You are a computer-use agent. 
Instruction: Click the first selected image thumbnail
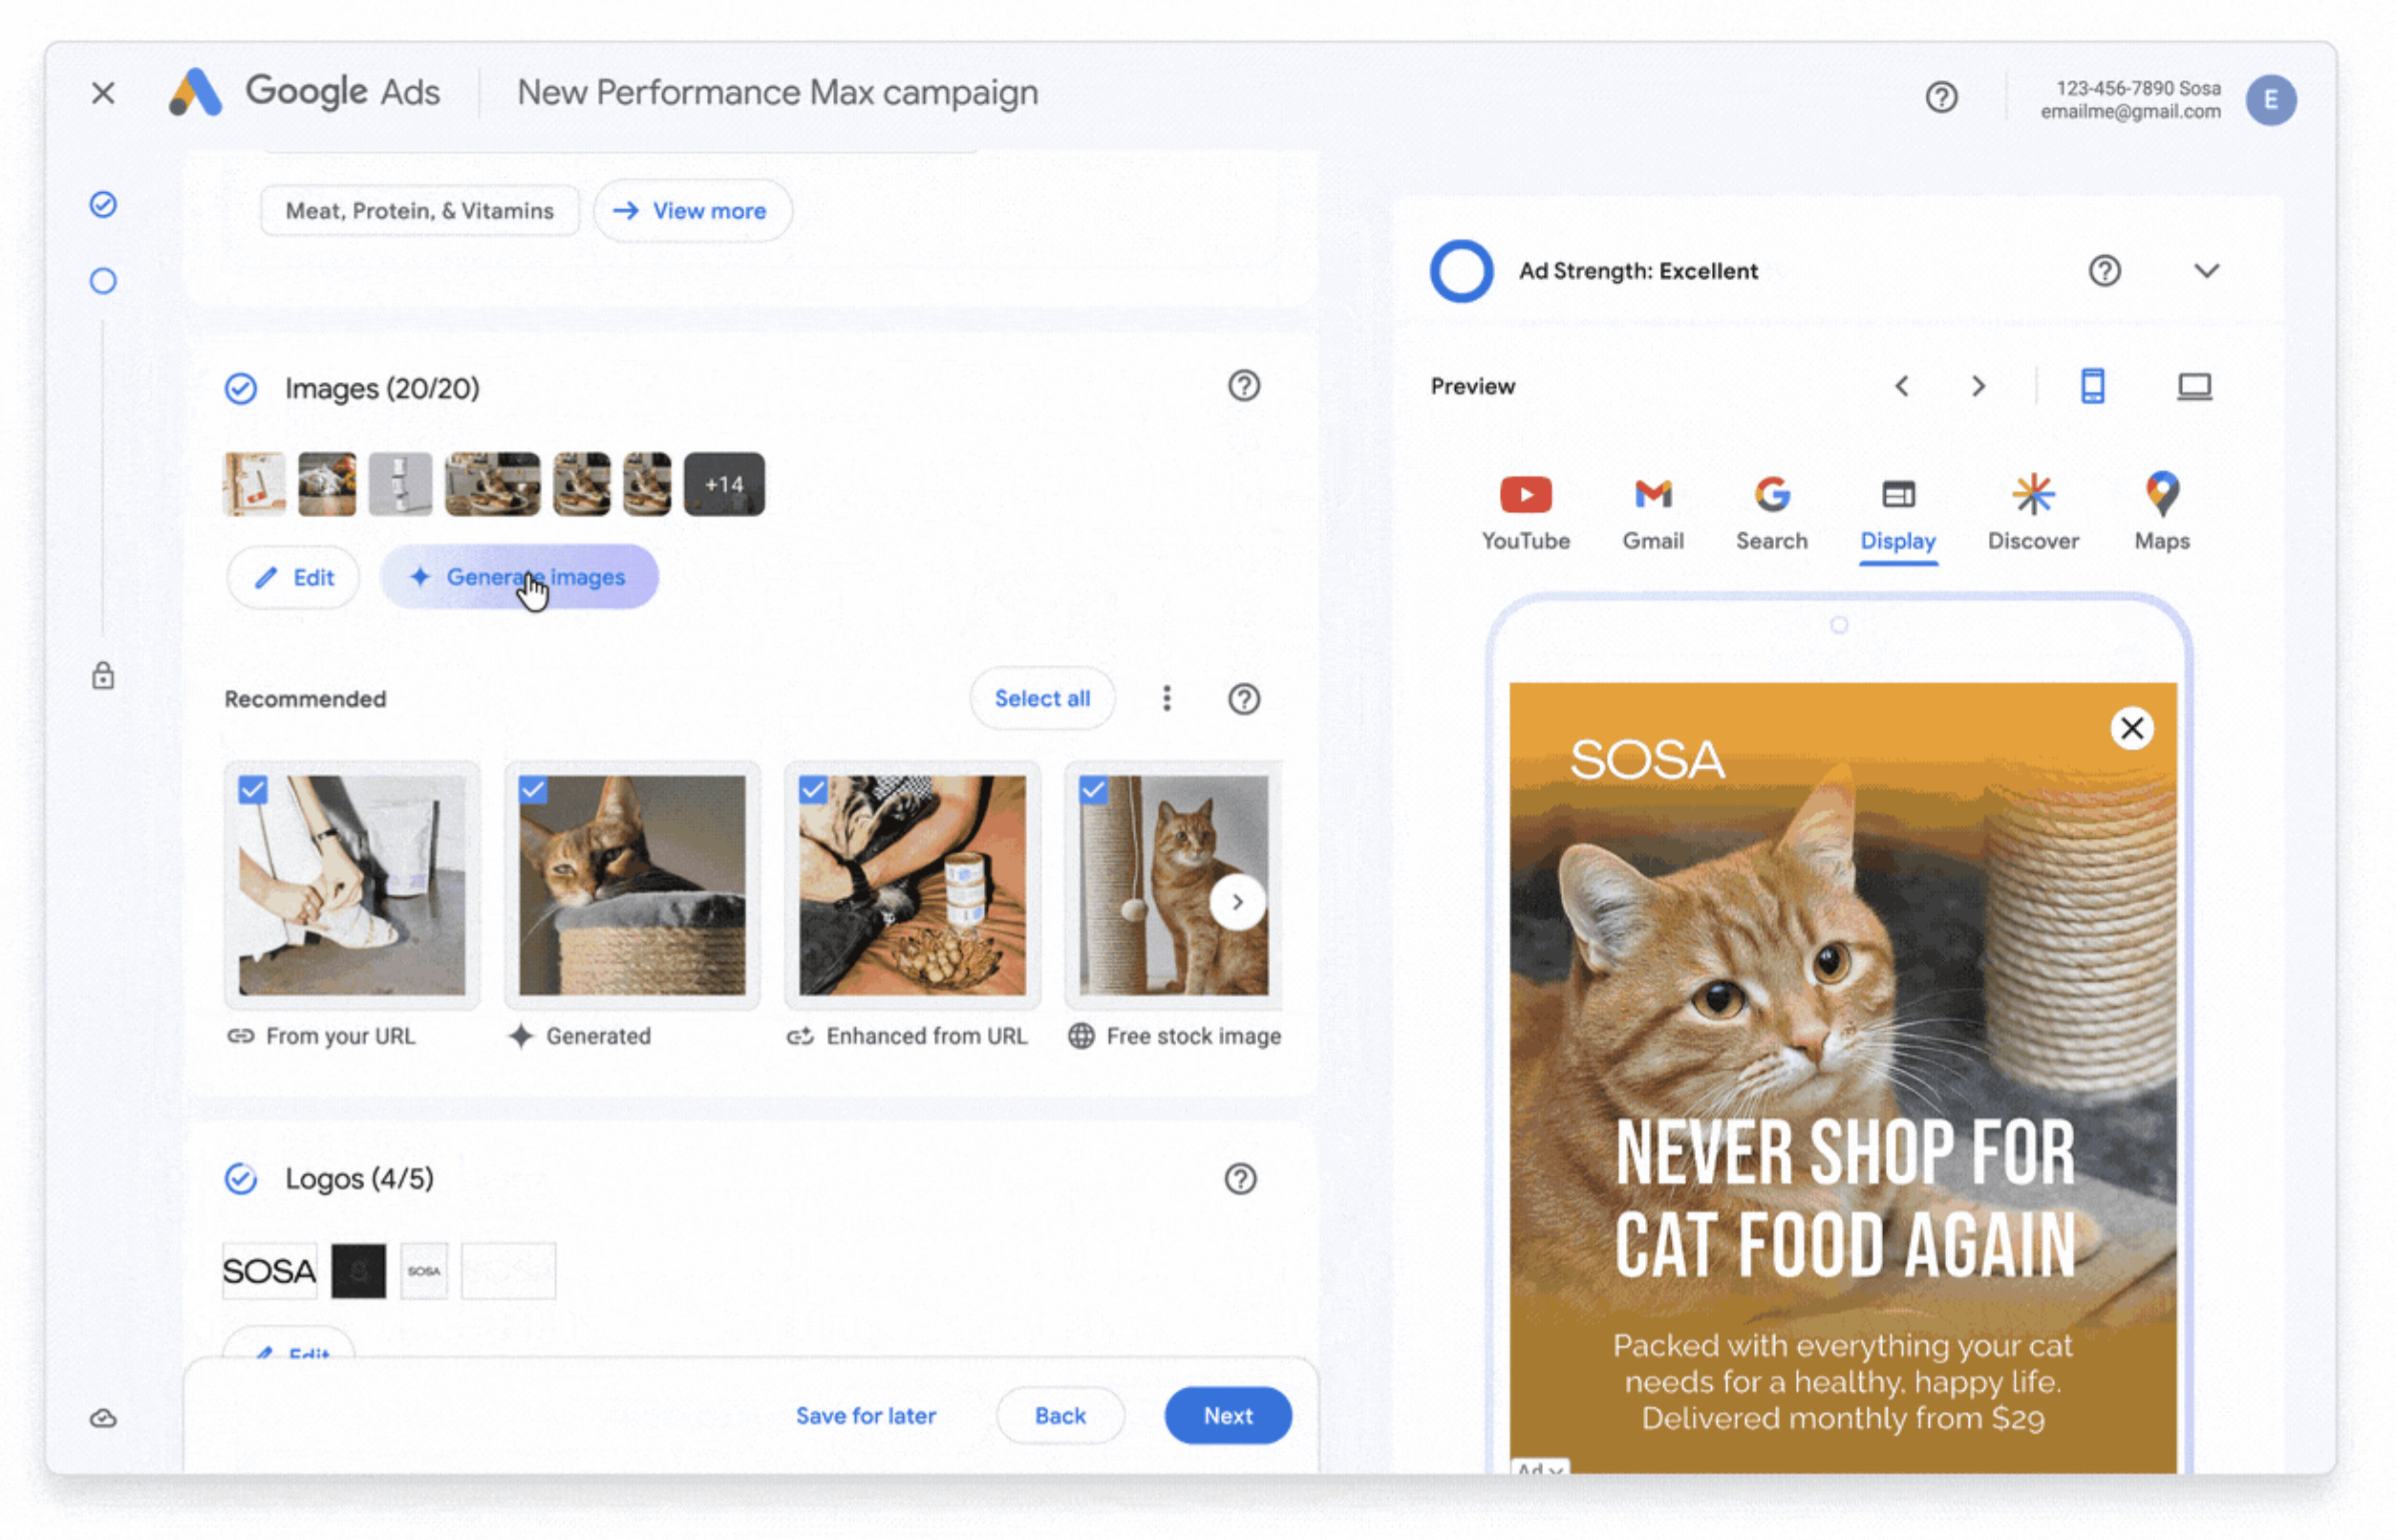pyautogui.click(x=254, y=484)
